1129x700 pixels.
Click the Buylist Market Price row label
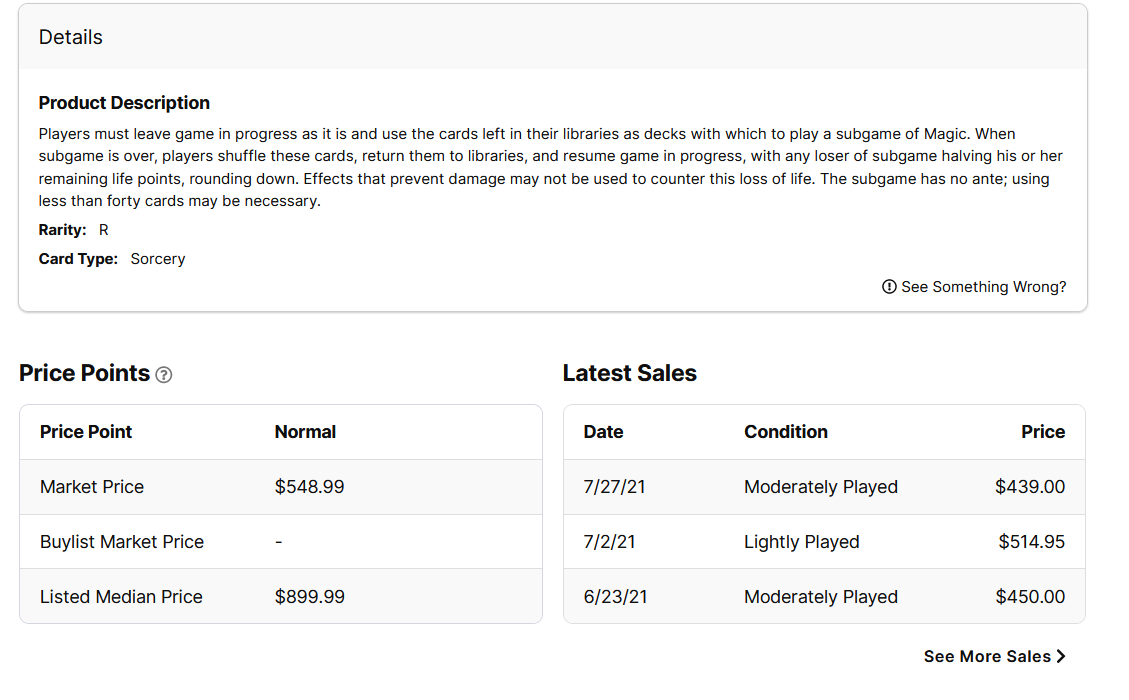[x=122, y=542]
